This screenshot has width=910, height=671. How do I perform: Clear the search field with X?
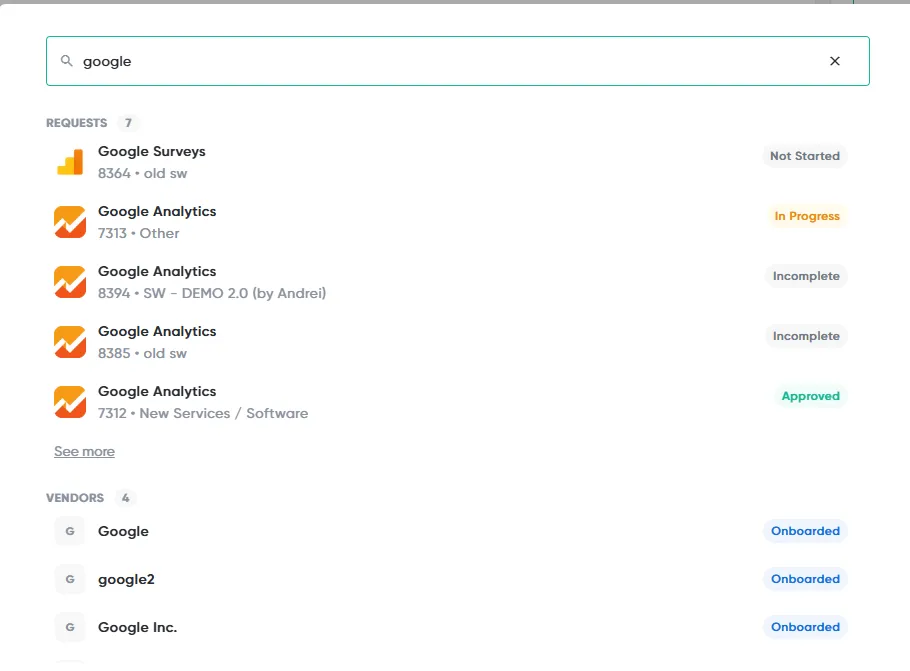835,61
